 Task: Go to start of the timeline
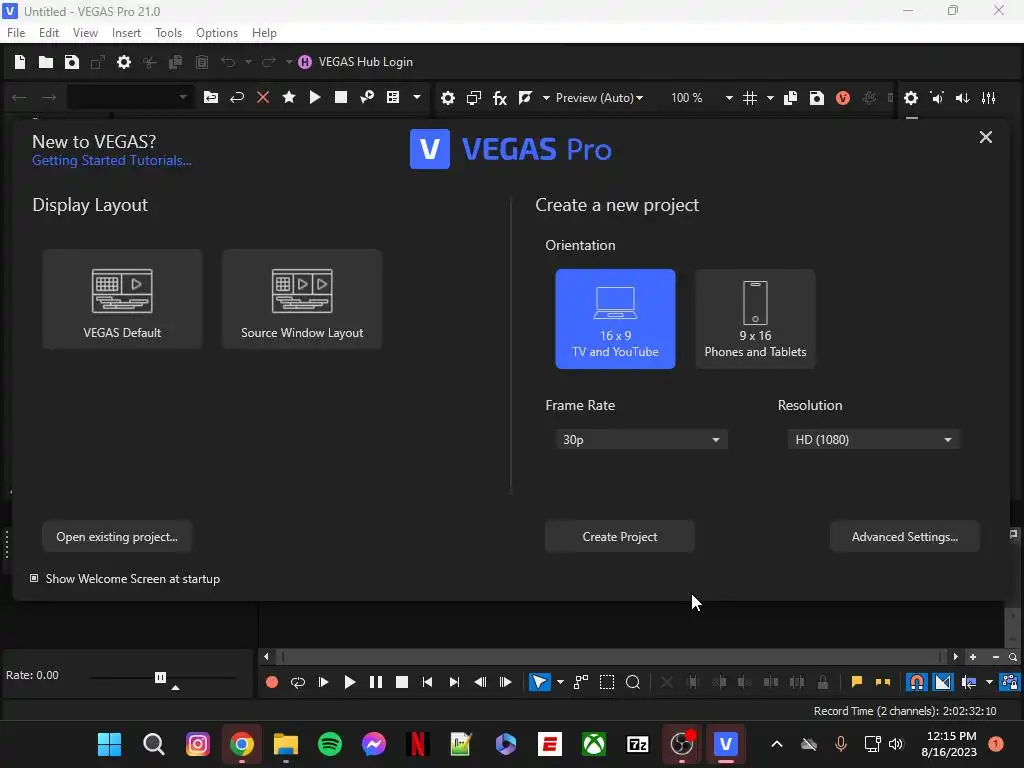coord(428,682)
